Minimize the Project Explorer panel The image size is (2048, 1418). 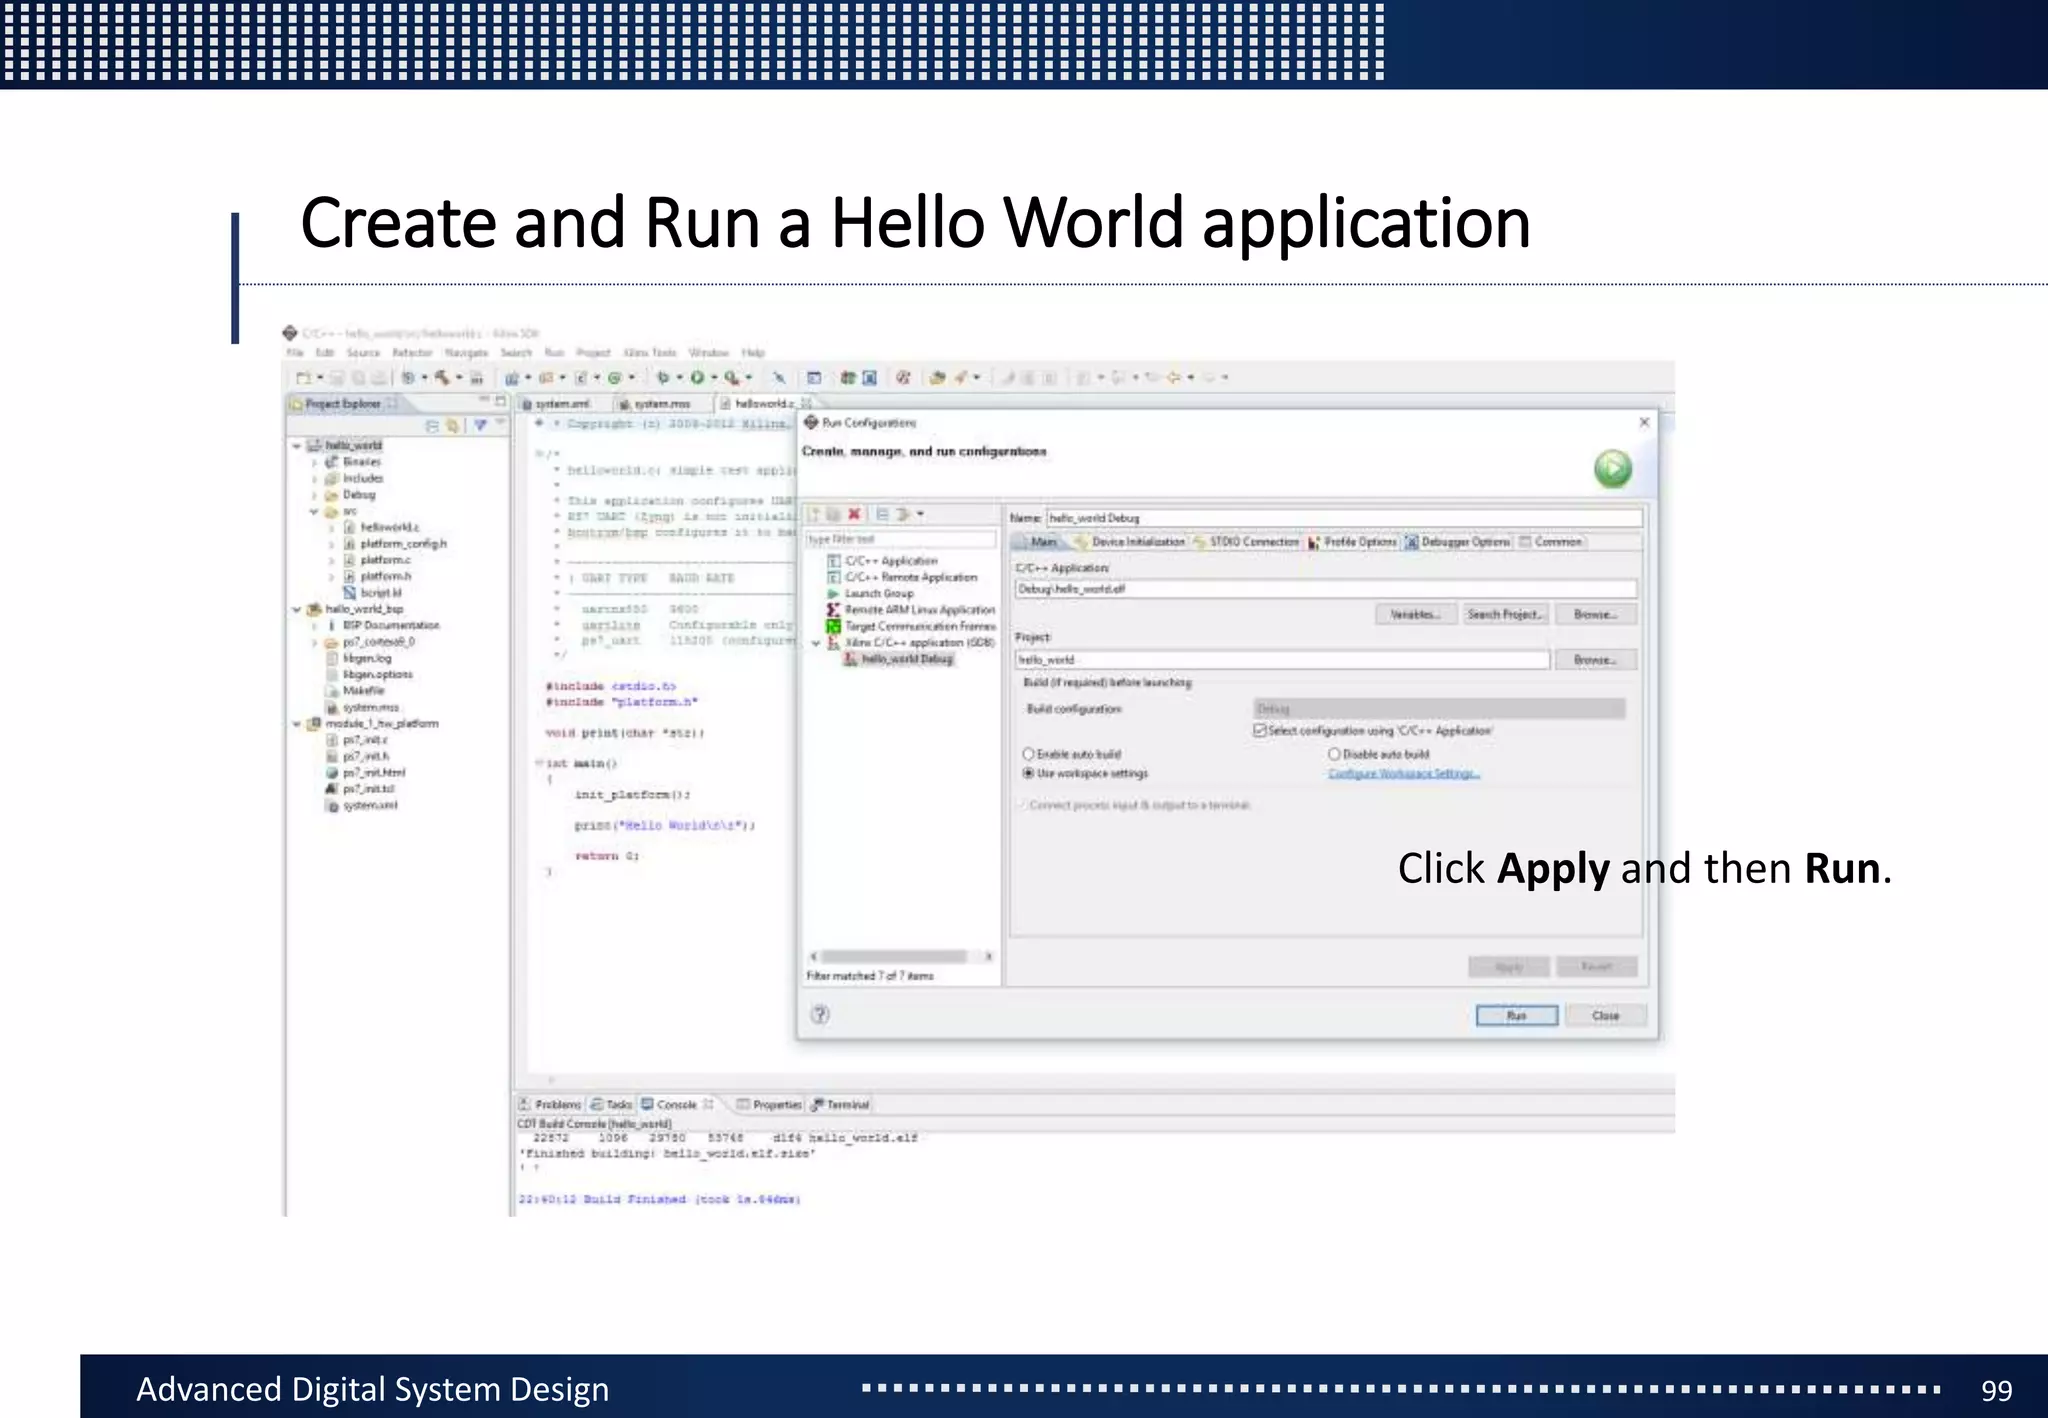click(x=484, y=401)
